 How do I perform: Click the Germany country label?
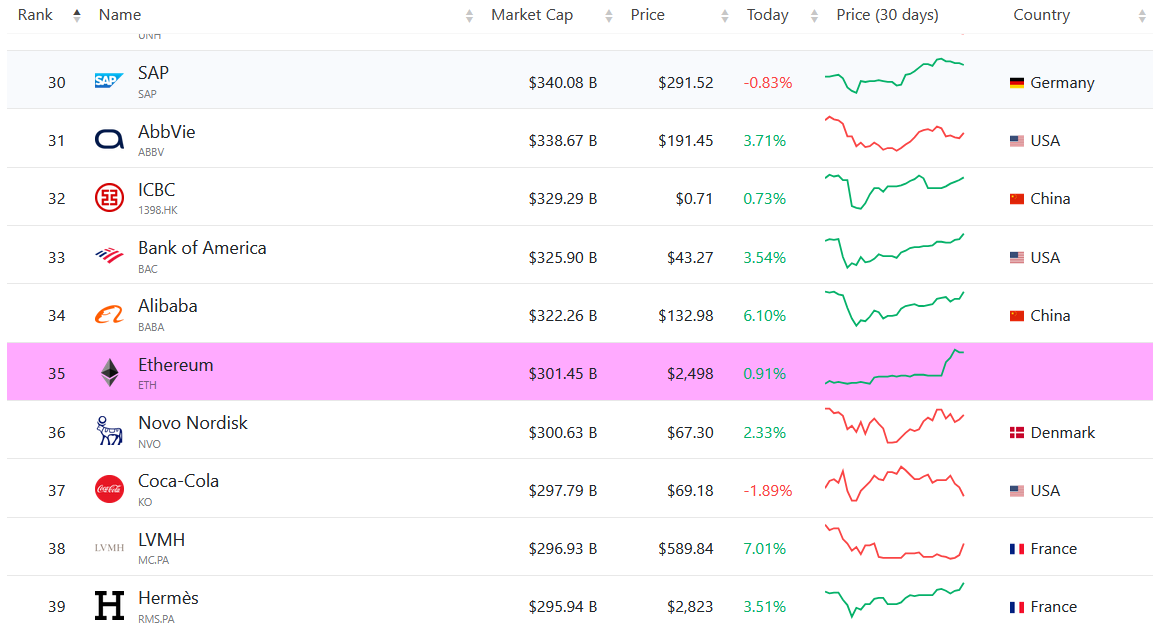tap(1062, 83)
